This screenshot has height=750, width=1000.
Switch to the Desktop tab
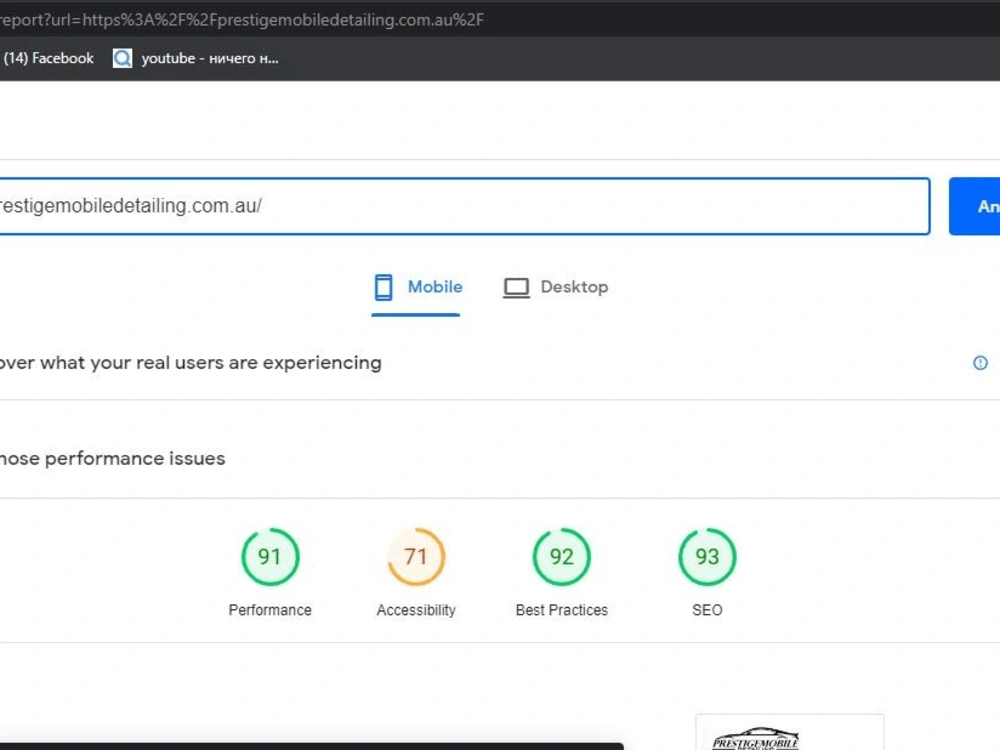(x=555, y=287)
